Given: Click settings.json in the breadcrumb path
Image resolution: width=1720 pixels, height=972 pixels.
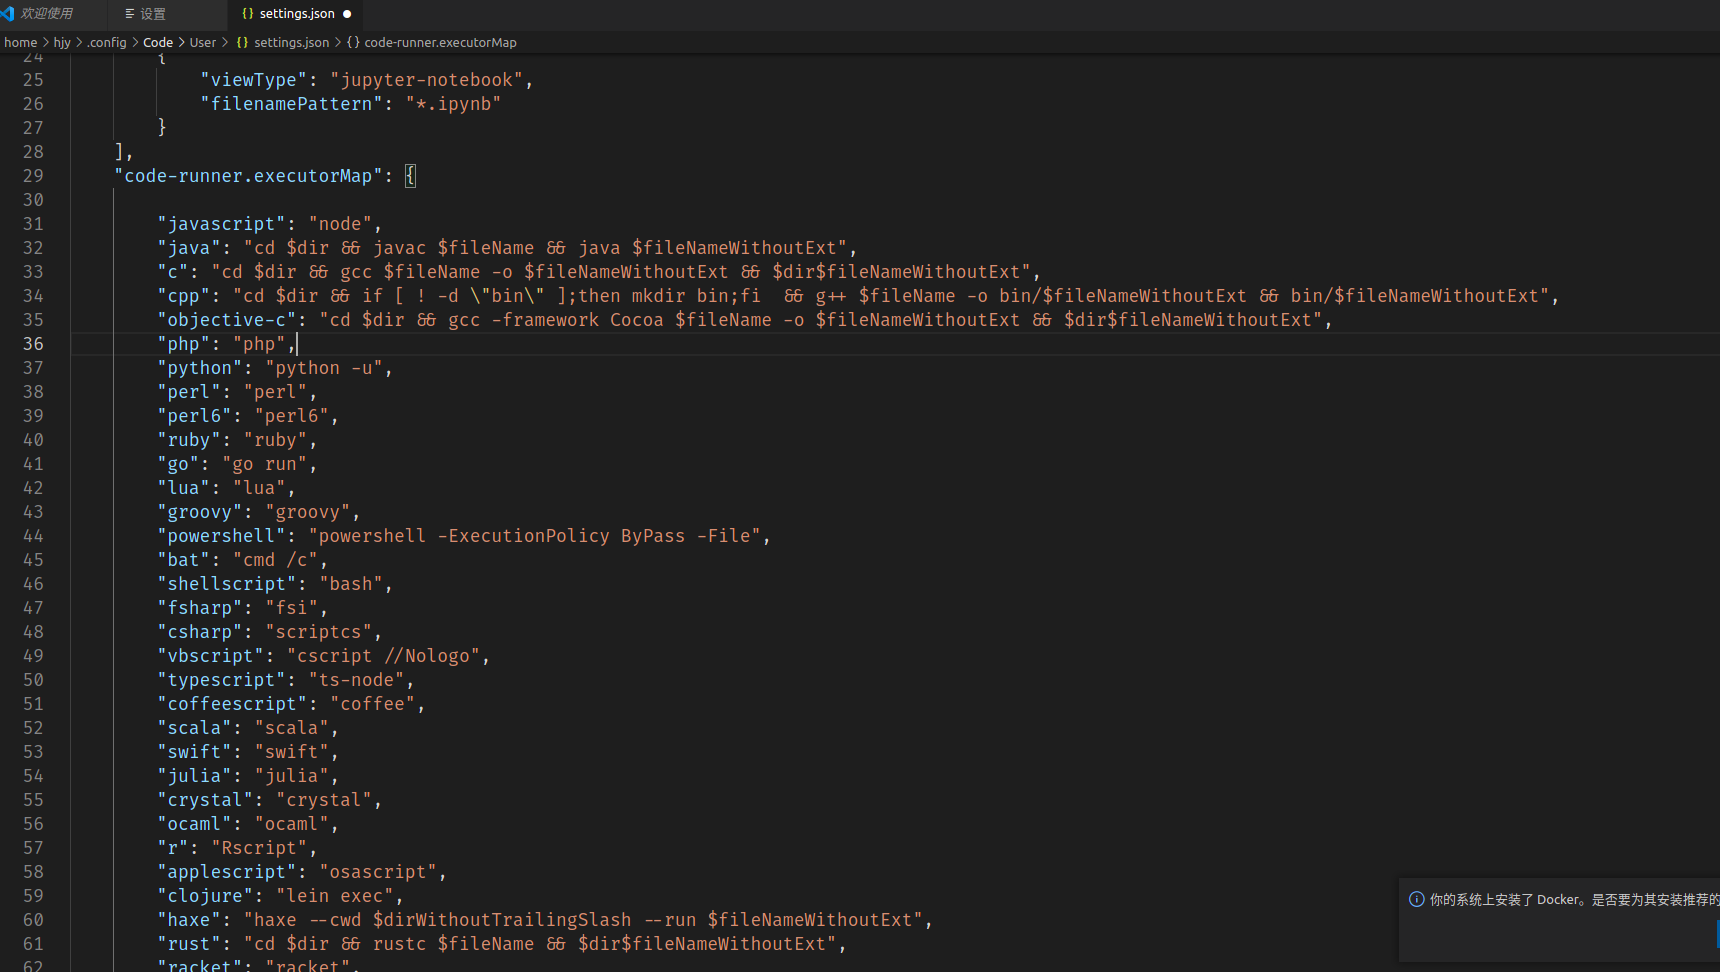Looking at the screenshot, I should (291, 42).
